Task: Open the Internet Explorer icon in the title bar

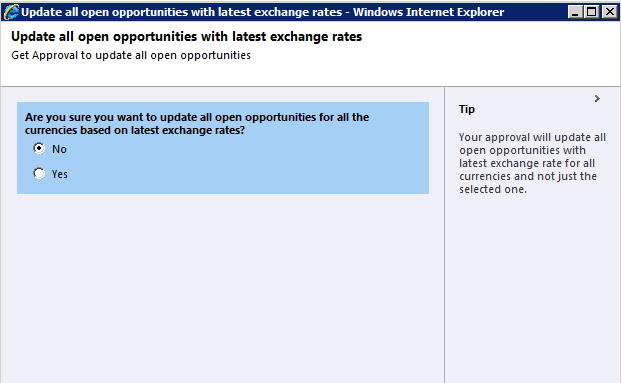Action: pos(11,12)
